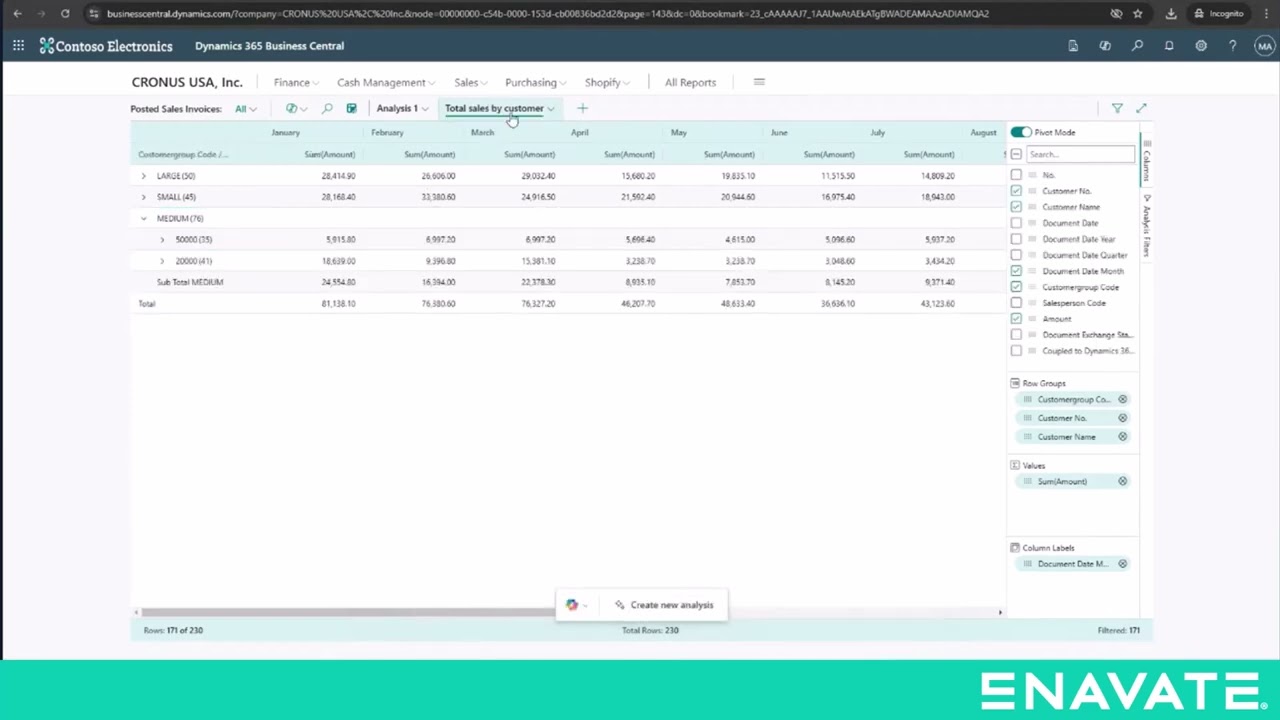This screenshot has width=1280, height=720.
Task: Toggle the analysis mode icon
Action: click(351, 108)
